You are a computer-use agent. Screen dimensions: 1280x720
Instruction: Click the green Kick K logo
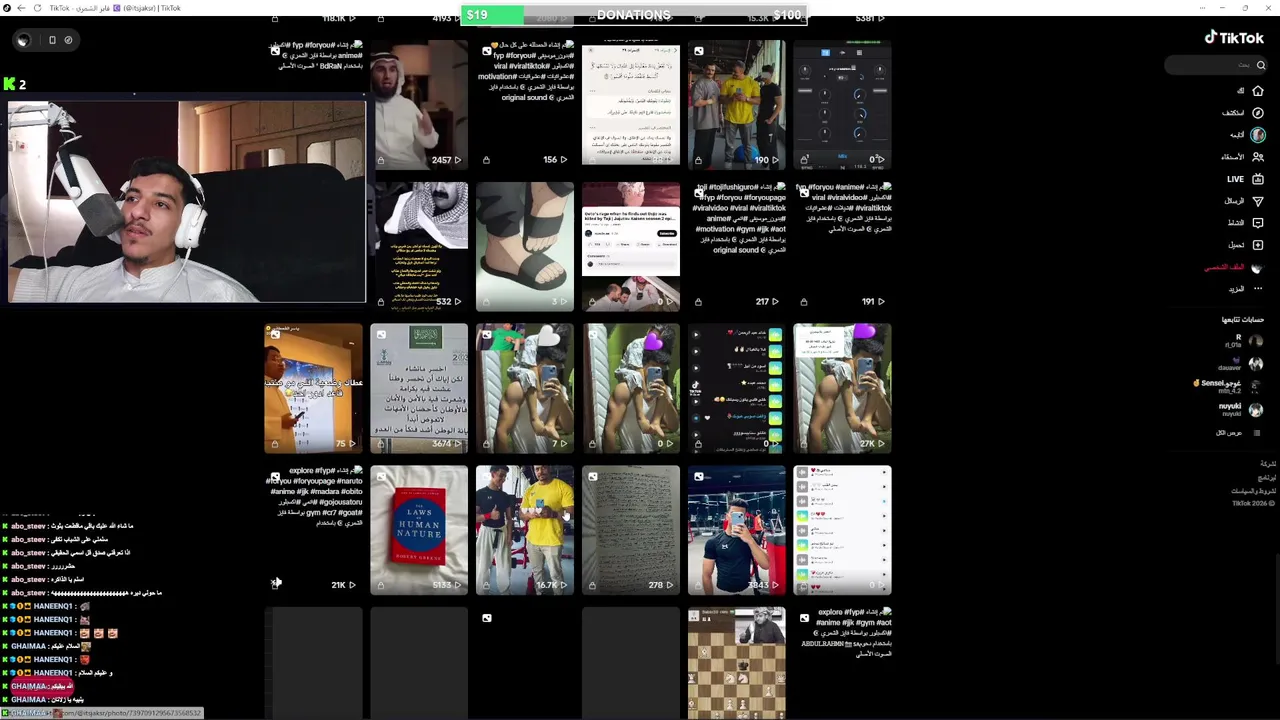click(x=9, y=85)
